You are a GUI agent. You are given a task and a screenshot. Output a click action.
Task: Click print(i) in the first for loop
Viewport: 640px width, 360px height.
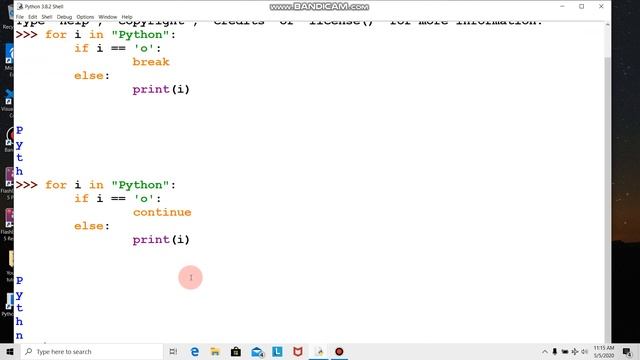click(x=161, y=89)
